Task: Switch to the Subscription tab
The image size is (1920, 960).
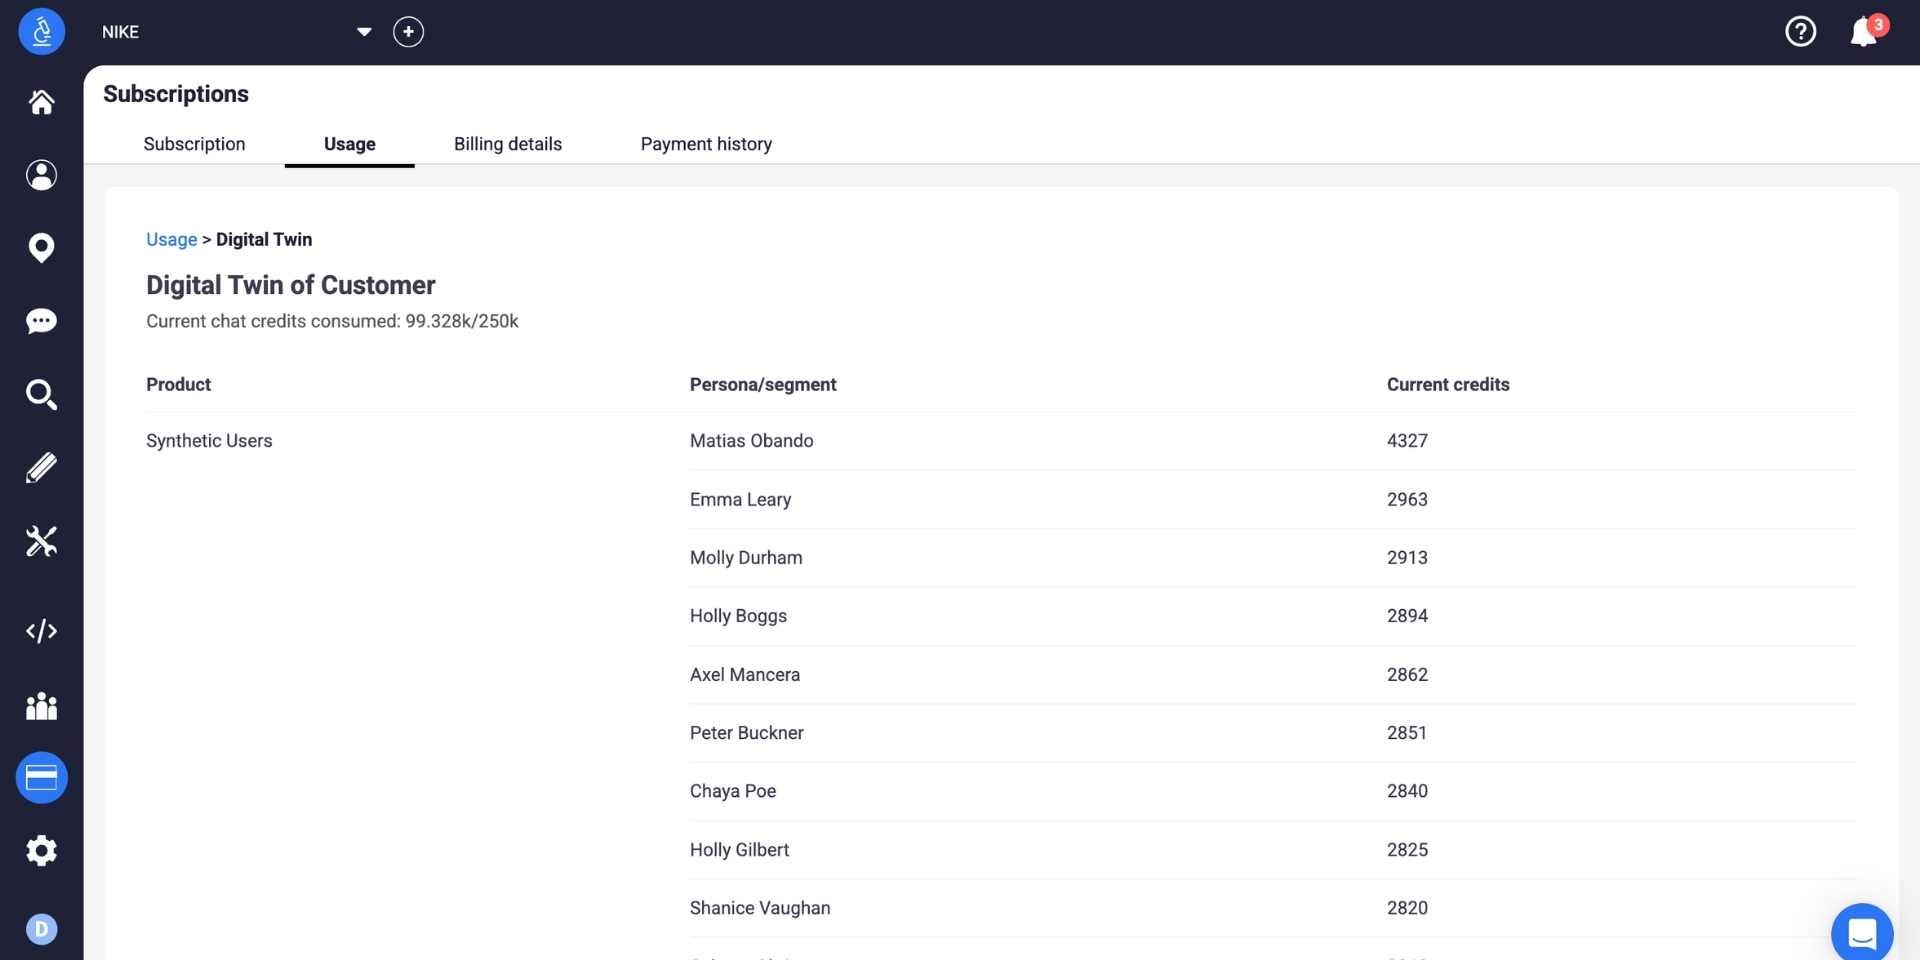Action: (x=194, y=144)
